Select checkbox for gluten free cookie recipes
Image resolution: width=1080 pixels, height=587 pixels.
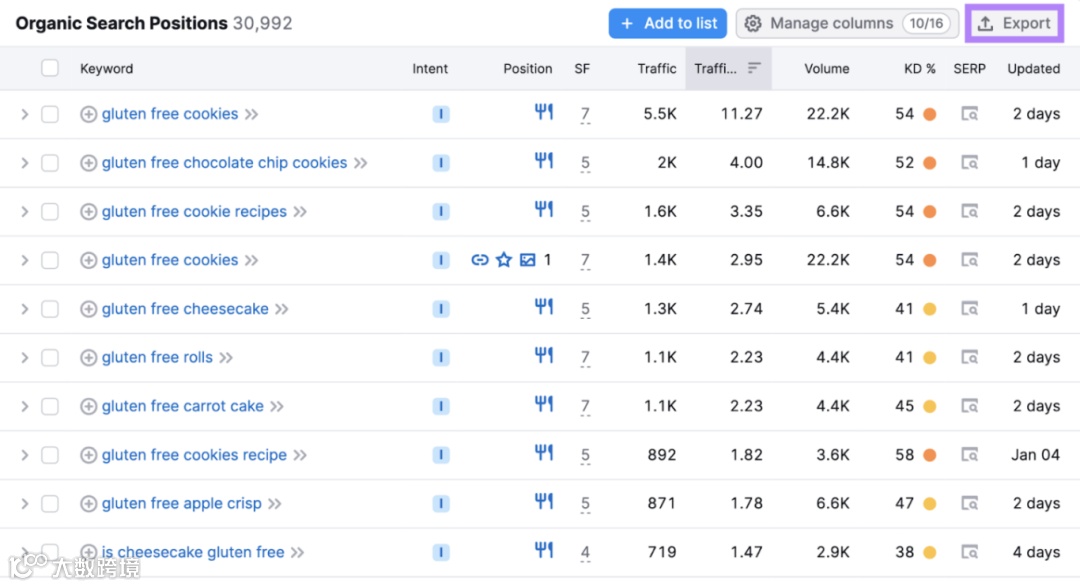click(50, 212)
